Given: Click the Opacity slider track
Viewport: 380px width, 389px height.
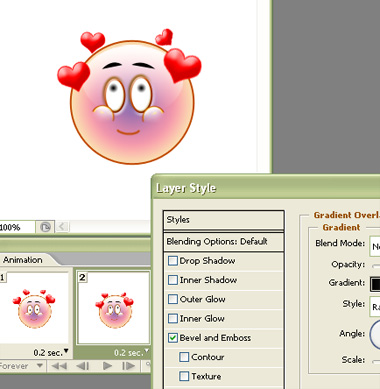Looking at the screenshot, I should tap(376, 266).
